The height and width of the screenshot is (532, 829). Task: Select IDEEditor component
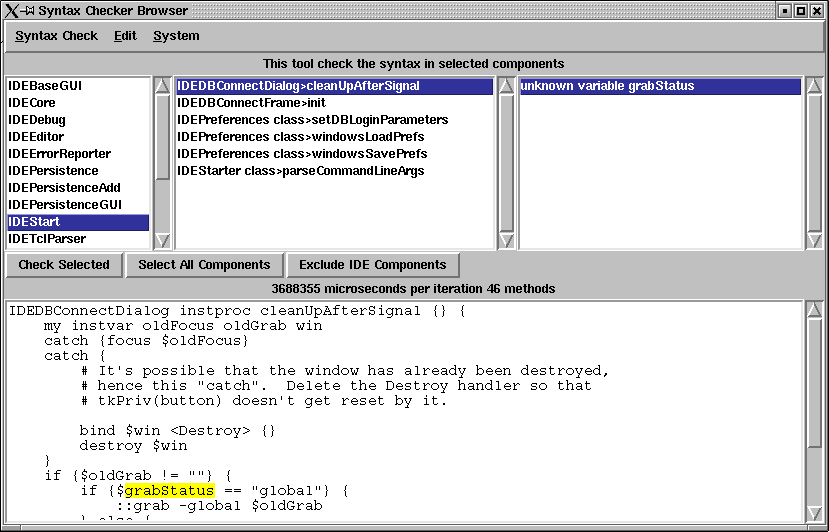coord(36,137)
